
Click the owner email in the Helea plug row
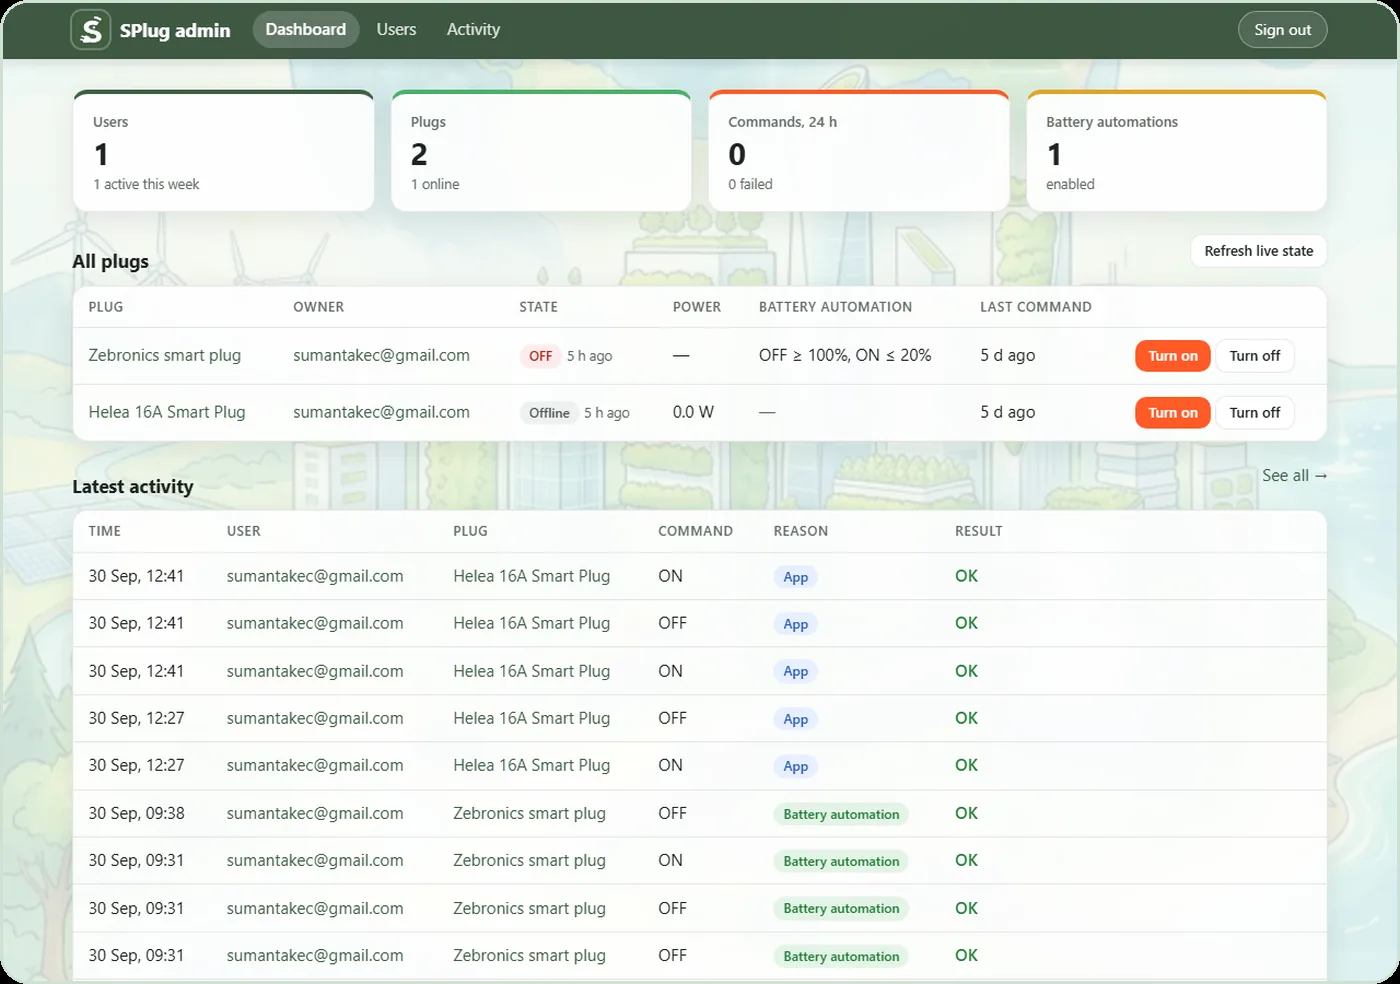click(381, 412)
